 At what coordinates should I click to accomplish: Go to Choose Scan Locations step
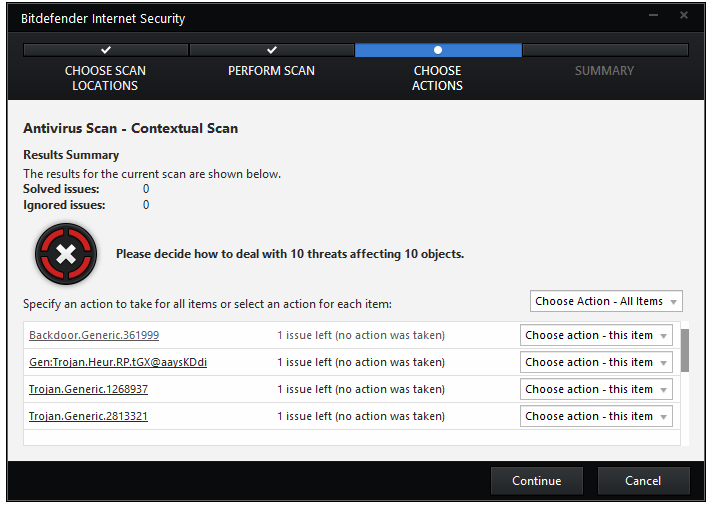pyautogui.click(x=105, y=78)
